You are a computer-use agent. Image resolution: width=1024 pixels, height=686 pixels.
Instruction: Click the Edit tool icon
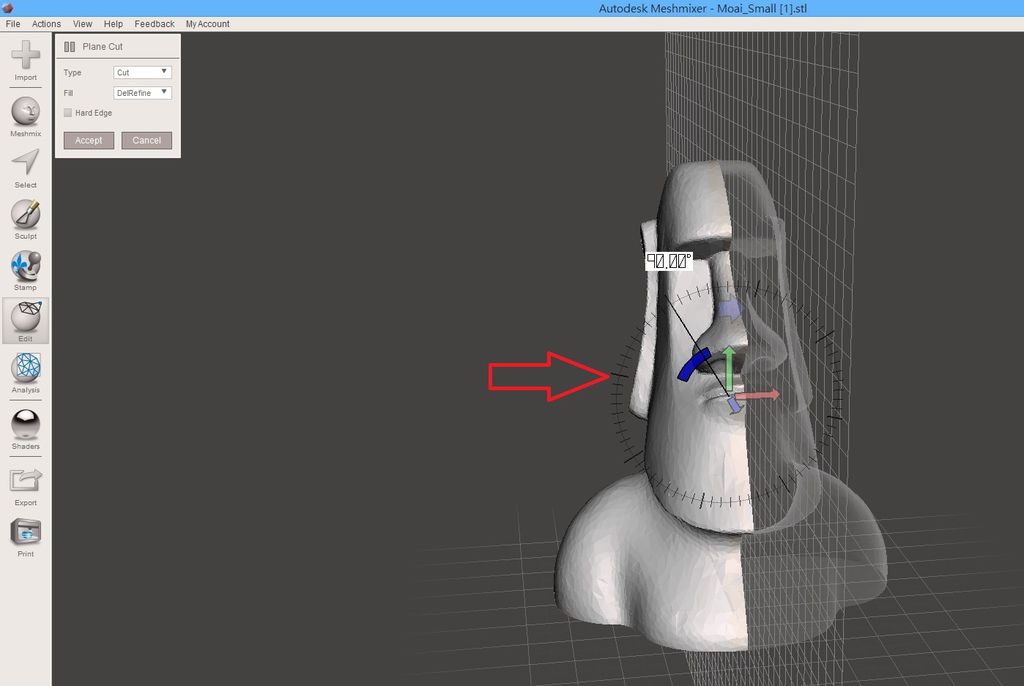coord(25,318)
